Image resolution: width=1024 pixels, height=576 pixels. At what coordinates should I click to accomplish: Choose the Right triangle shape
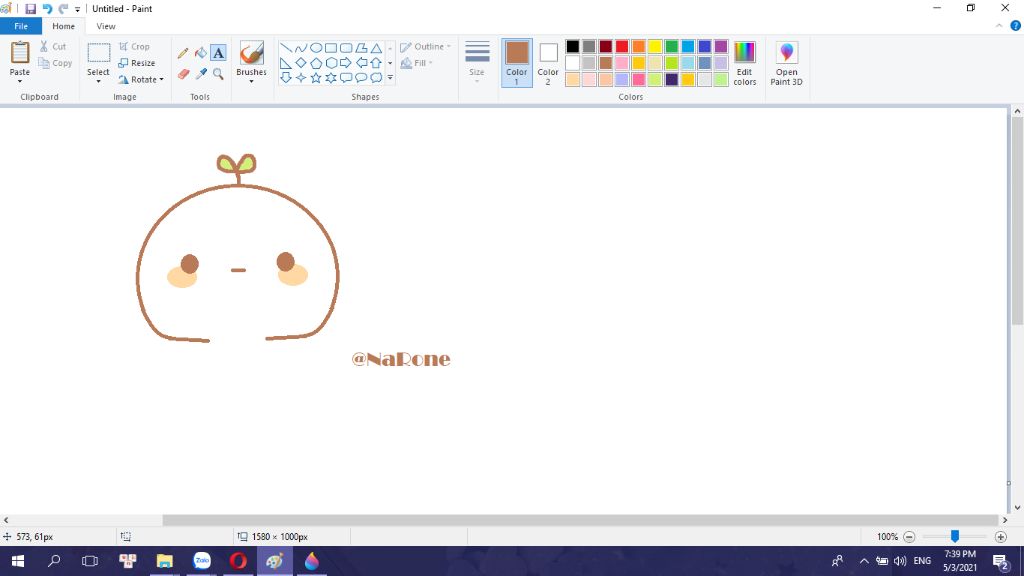pos(286,63)
